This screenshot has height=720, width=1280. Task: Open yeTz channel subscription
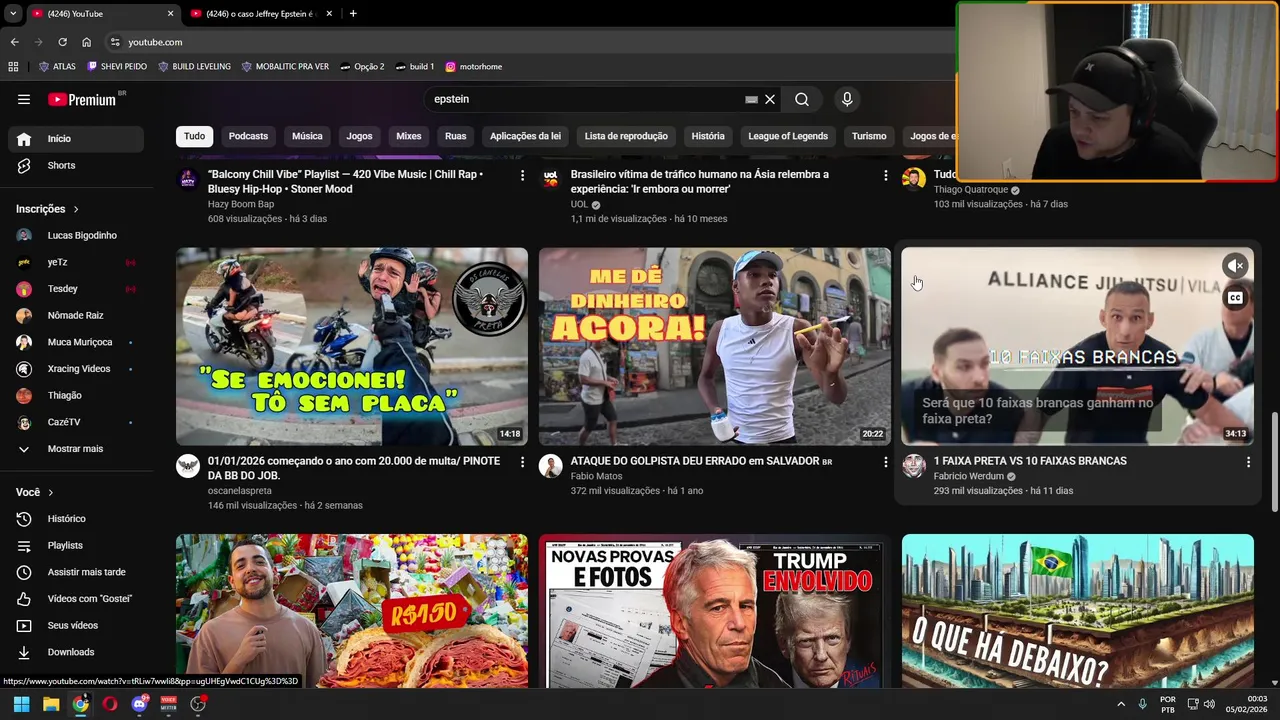[x=76, y=262]
